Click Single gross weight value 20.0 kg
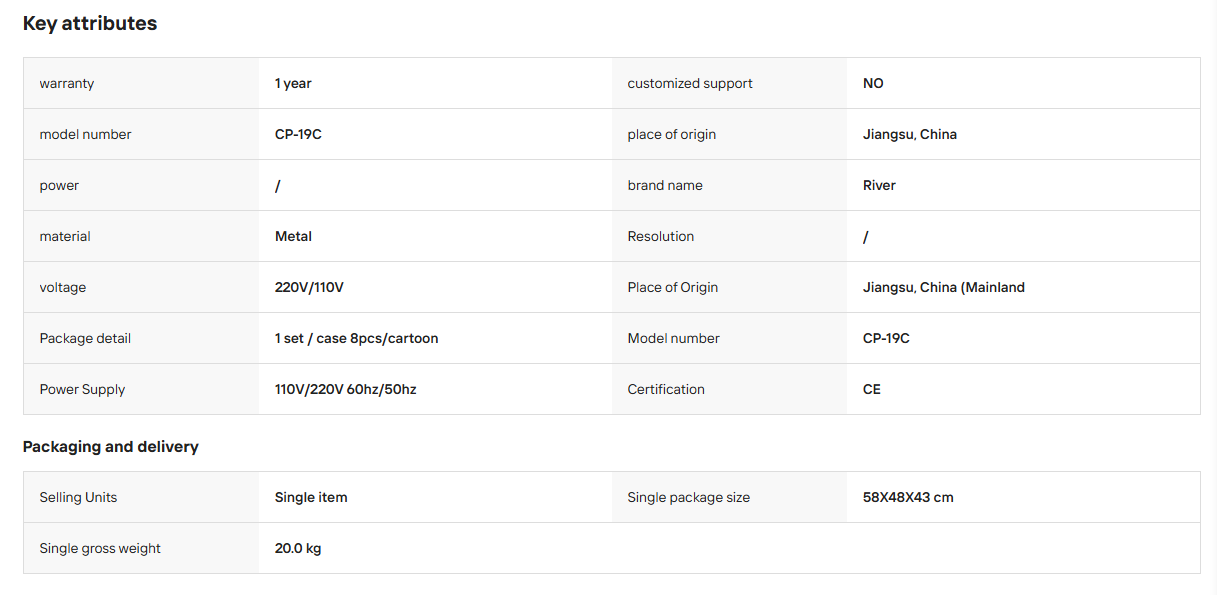 [298, 548]
